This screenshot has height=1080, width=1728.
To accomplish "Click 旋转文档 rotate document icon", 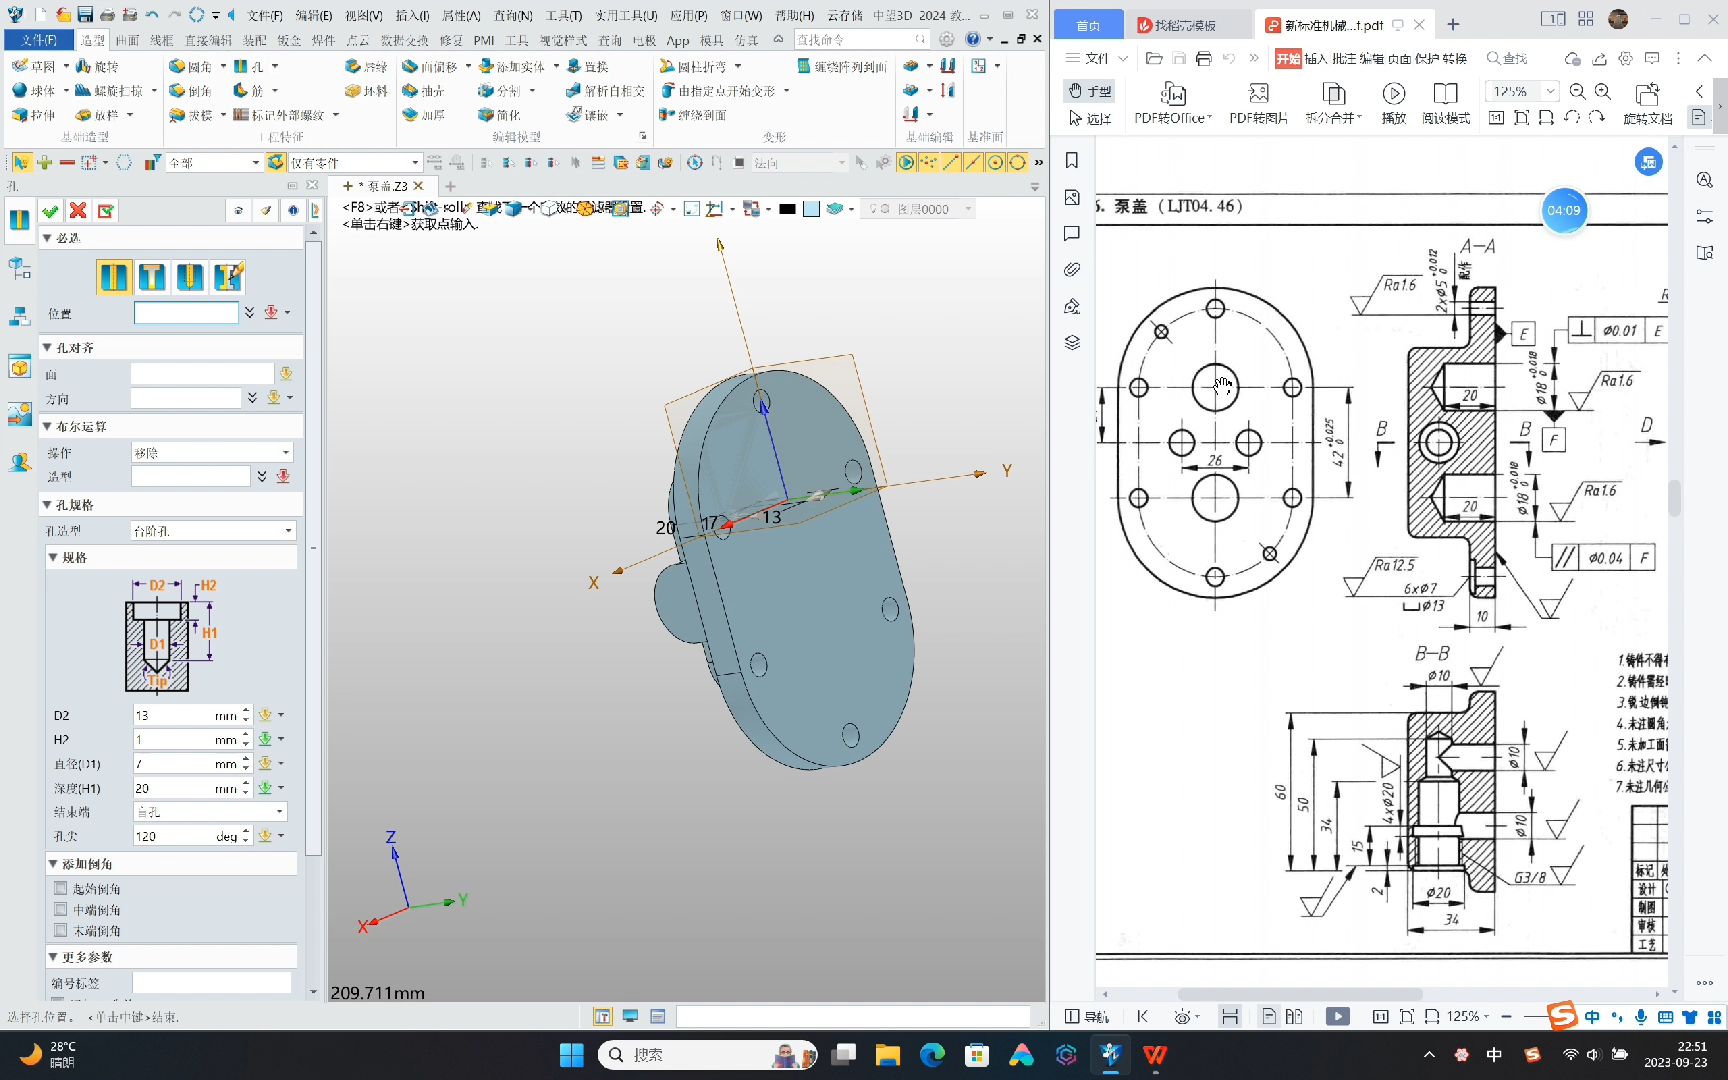I will pyautogui.click(x=1647, y=103).
